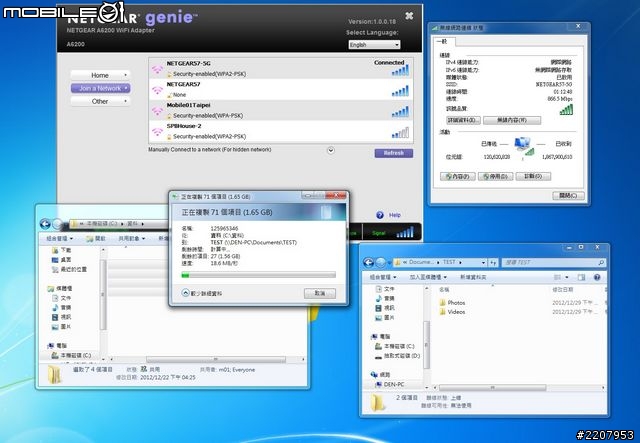Open Share with menu in source explorer

click(131, 238)
